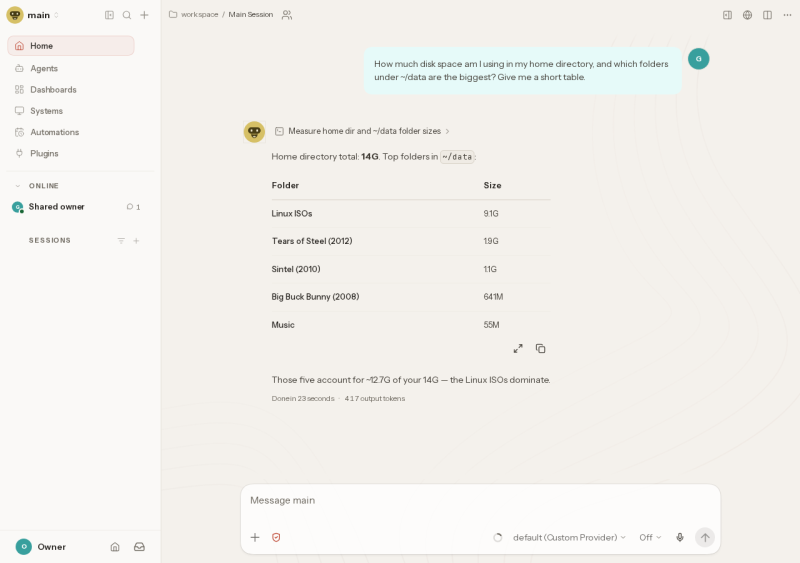The height and width of the screenshot is (563, 800).
Task: Open the Agents section
Action: [x=71, y=68]
